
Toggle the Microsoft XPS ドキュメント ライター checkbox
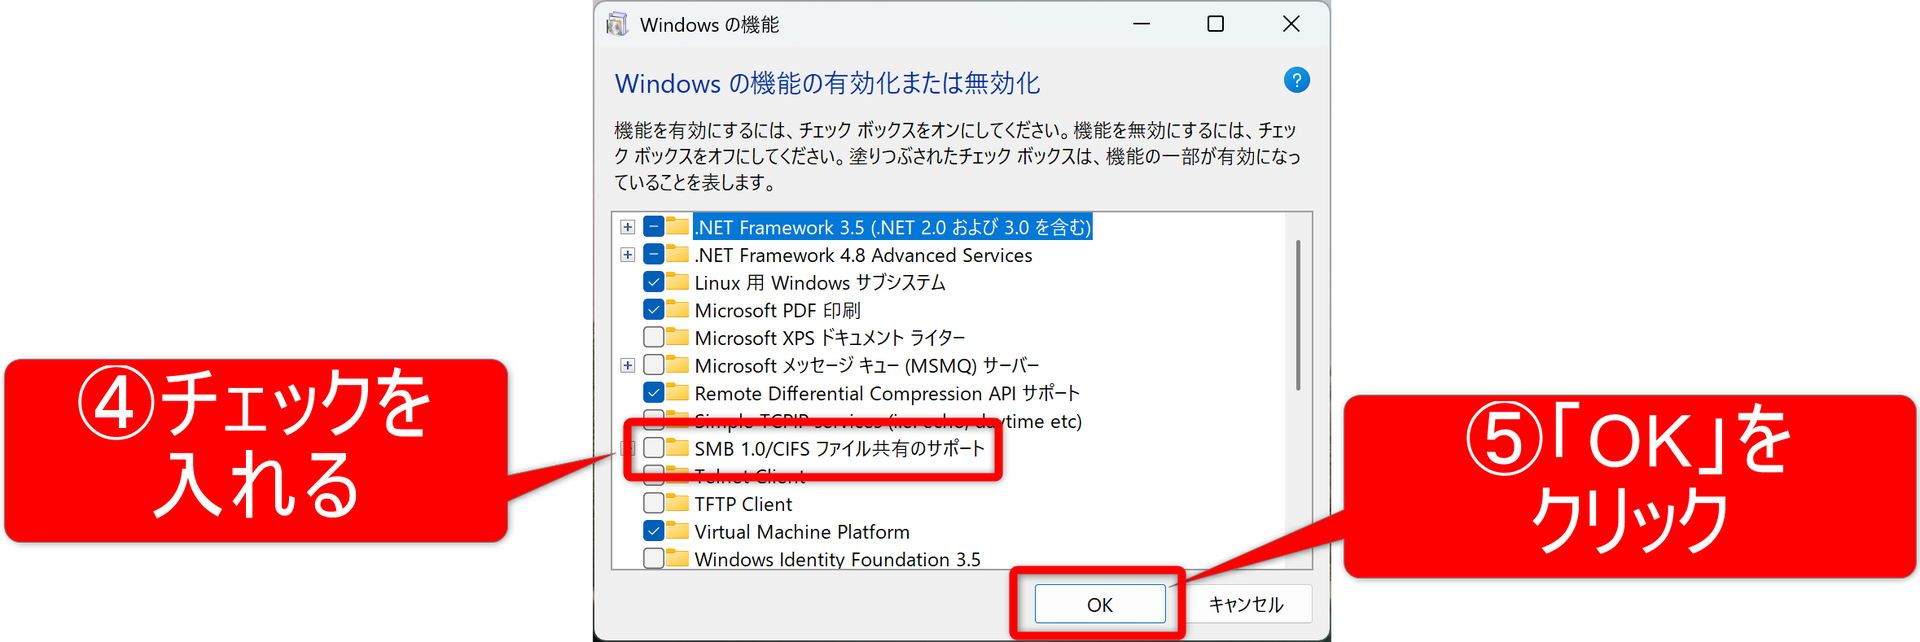click(653, 337)
